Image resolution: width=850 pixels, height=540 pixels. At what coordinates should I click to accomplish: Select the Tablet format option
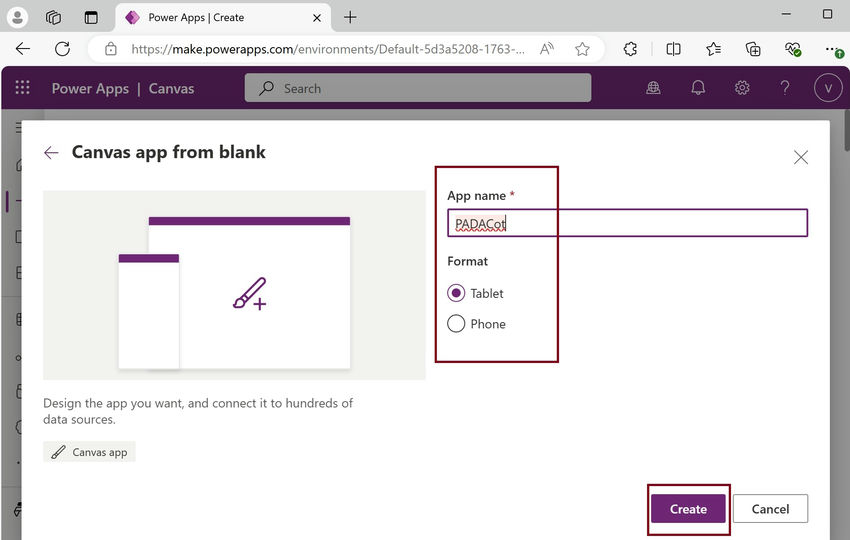tap(456, 293)
